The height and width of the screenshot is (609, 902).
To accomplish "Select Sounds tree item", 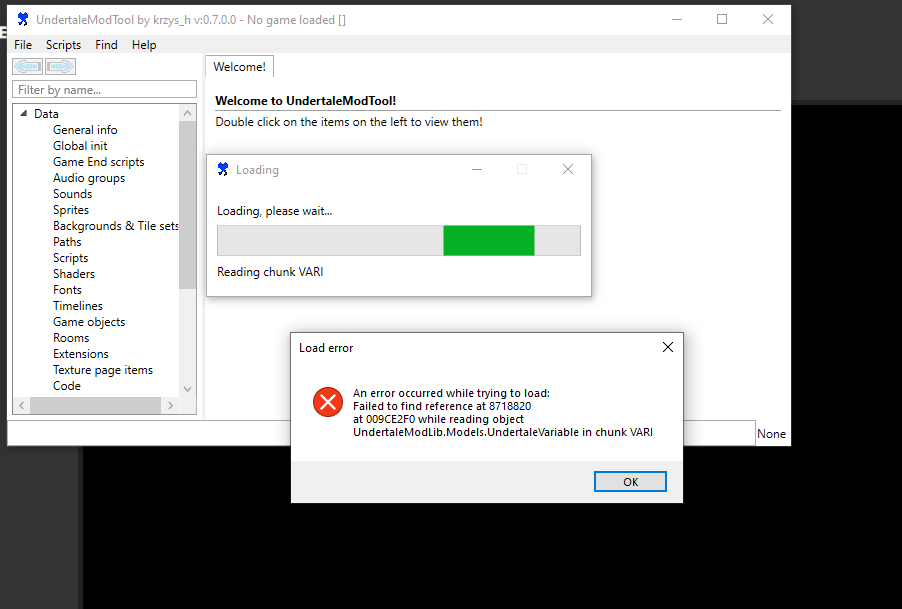I will coord(72,194).
